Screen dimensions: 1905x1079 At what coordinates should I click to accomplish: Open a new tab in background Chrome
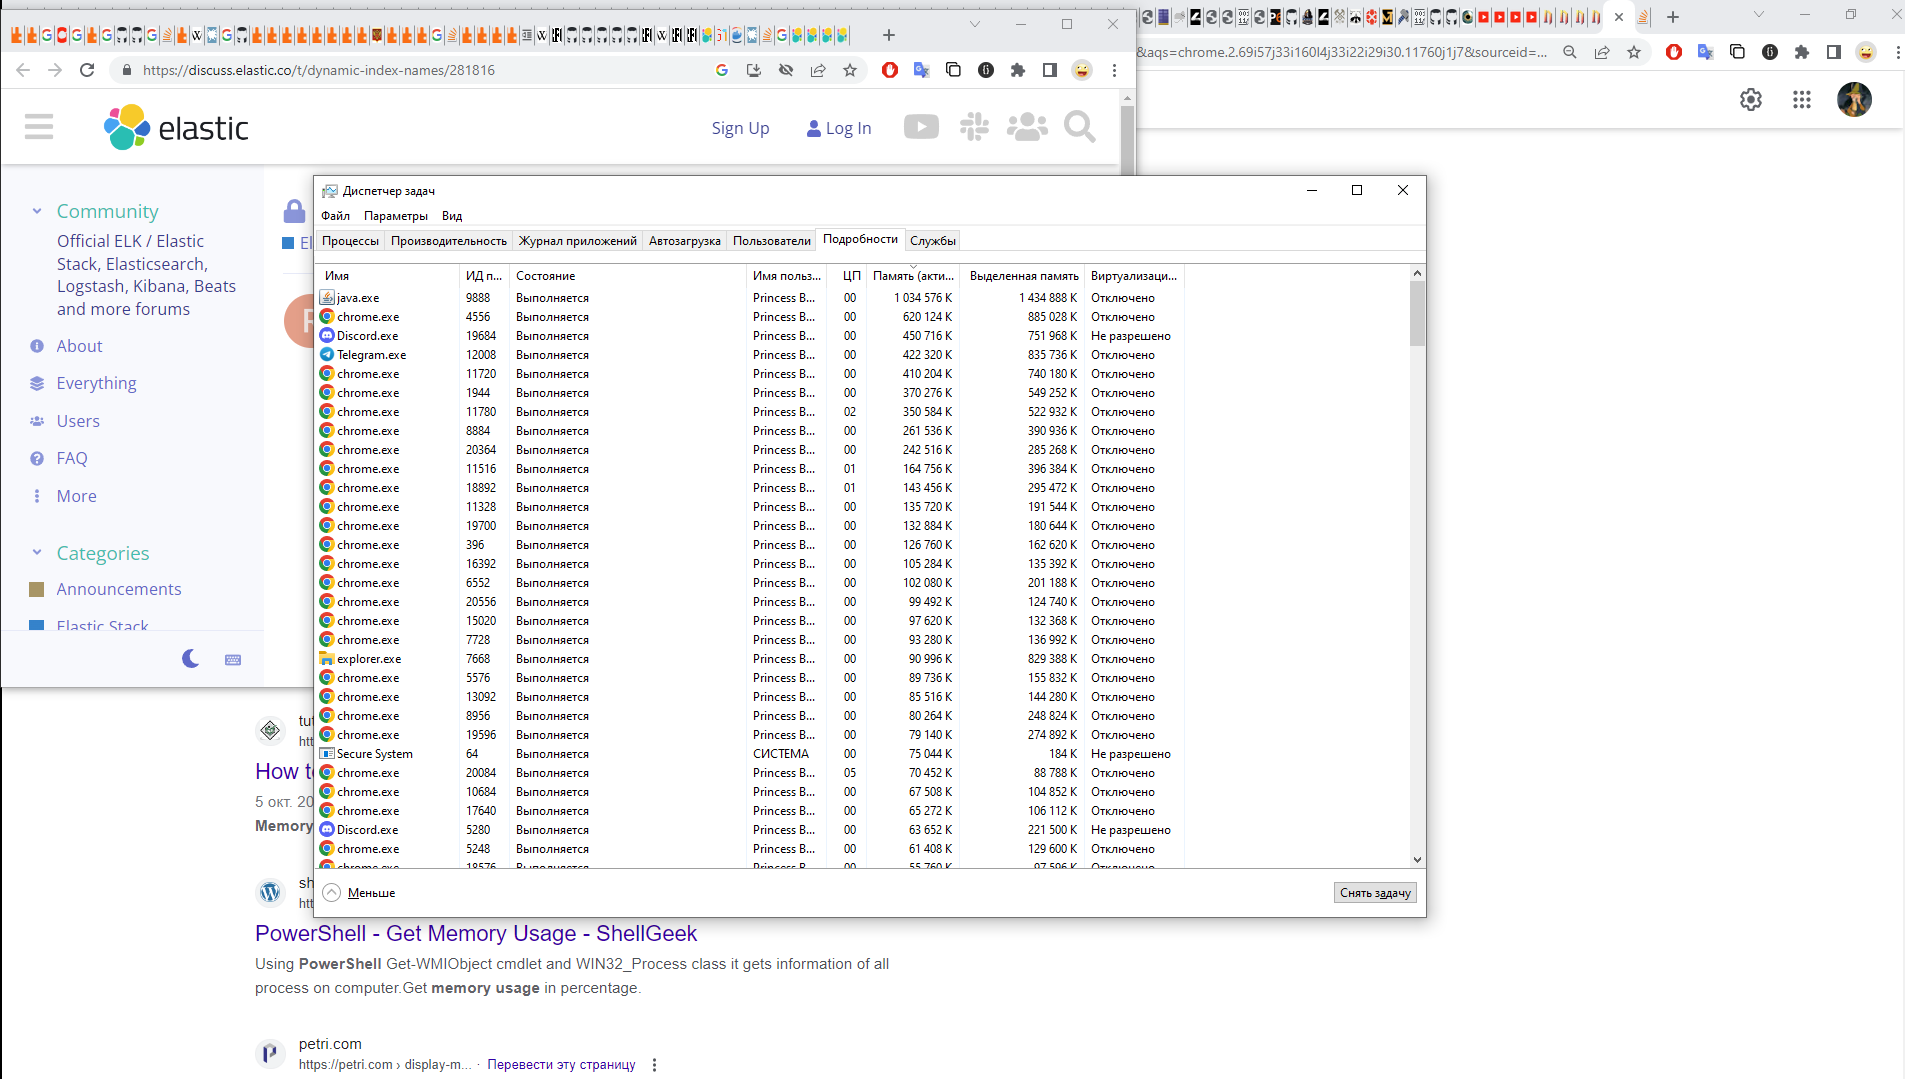tap(1673, 17)
